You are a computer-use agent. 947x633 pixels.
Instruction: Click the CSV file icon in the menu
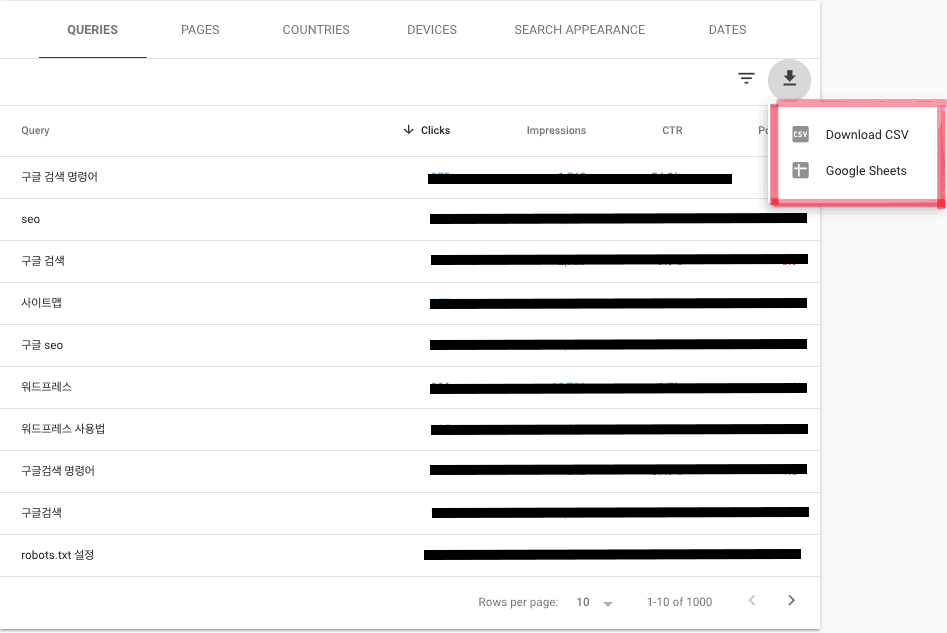tap(801, 134)
